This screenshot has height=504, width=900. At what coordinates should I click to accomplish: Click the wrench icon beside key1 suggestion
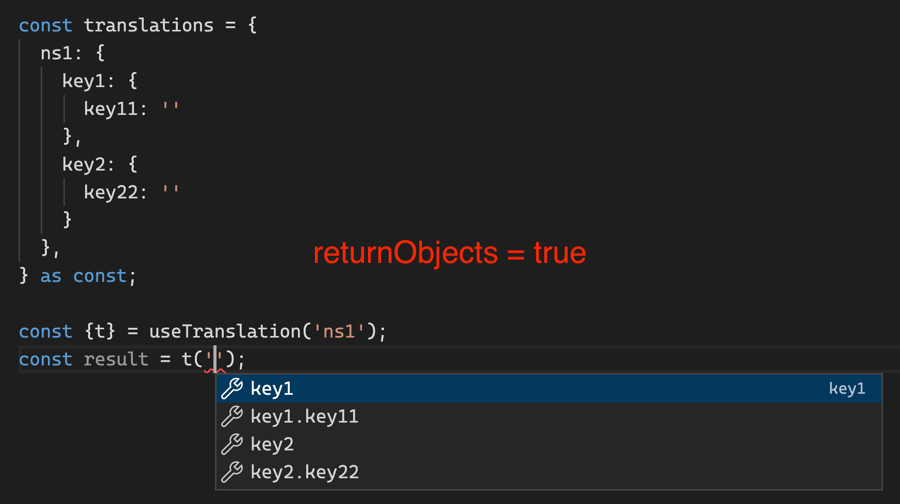(232, 389)
